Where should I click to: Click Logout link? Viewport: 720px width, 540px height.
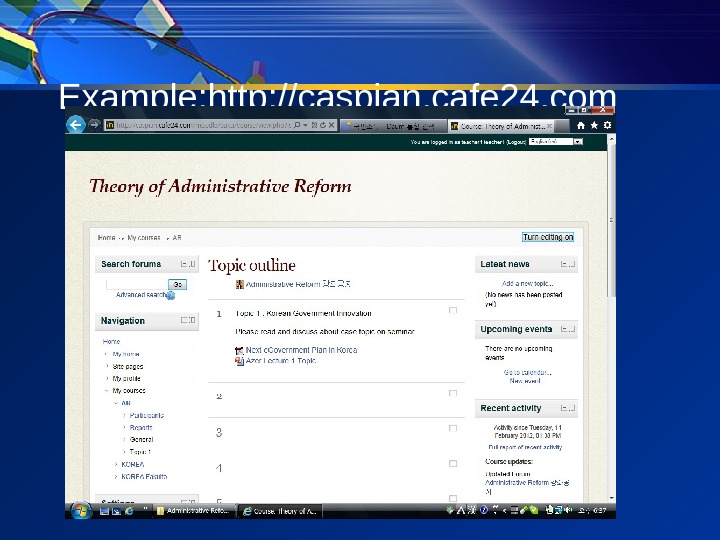tap(516, 142)
